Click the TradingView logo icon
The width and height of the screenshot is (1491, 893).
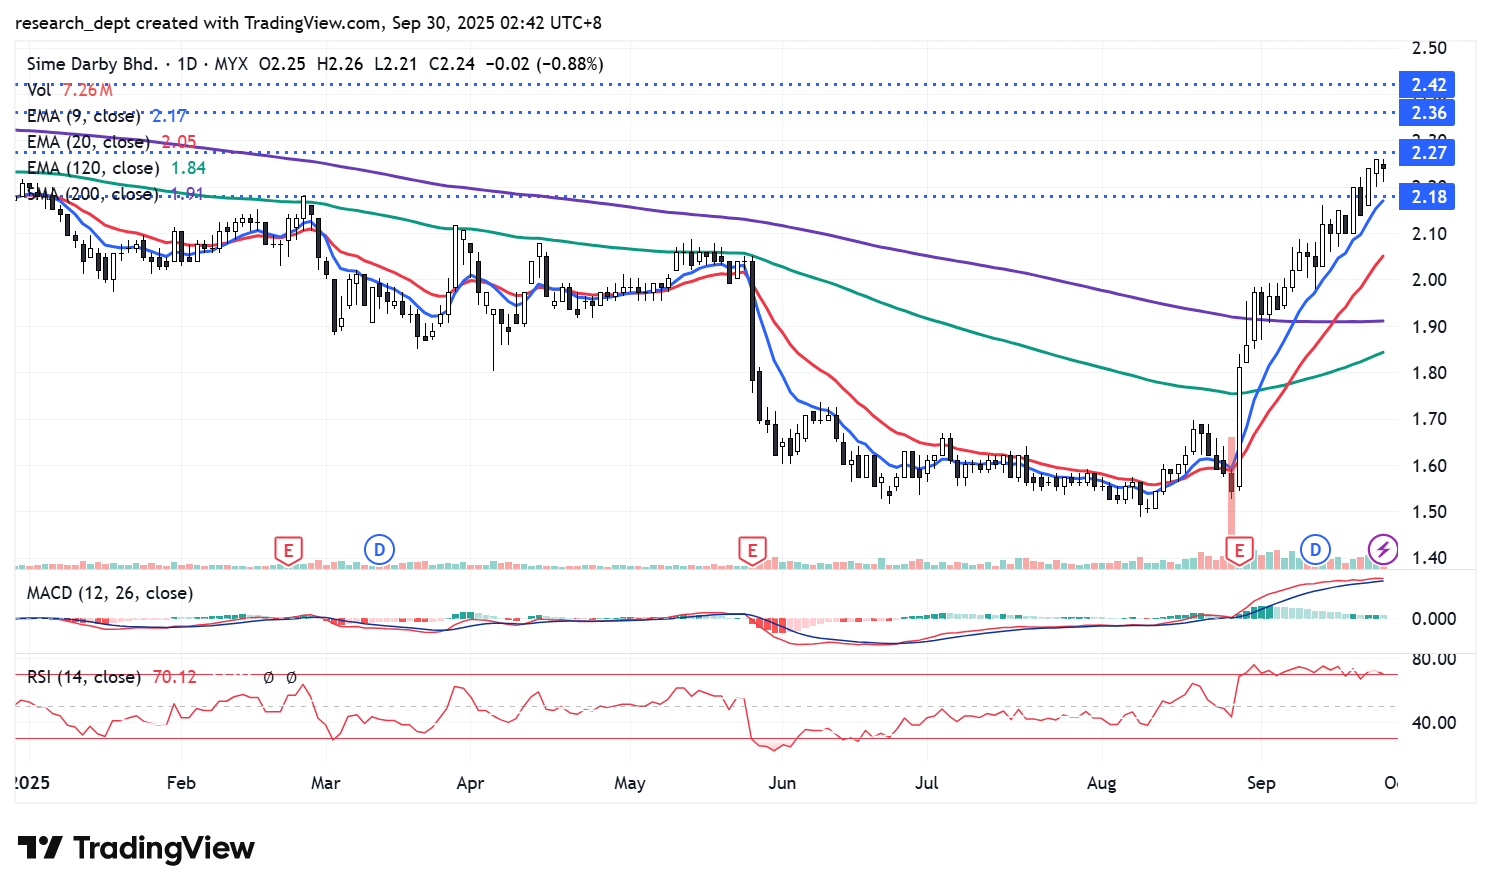[41, 848]
